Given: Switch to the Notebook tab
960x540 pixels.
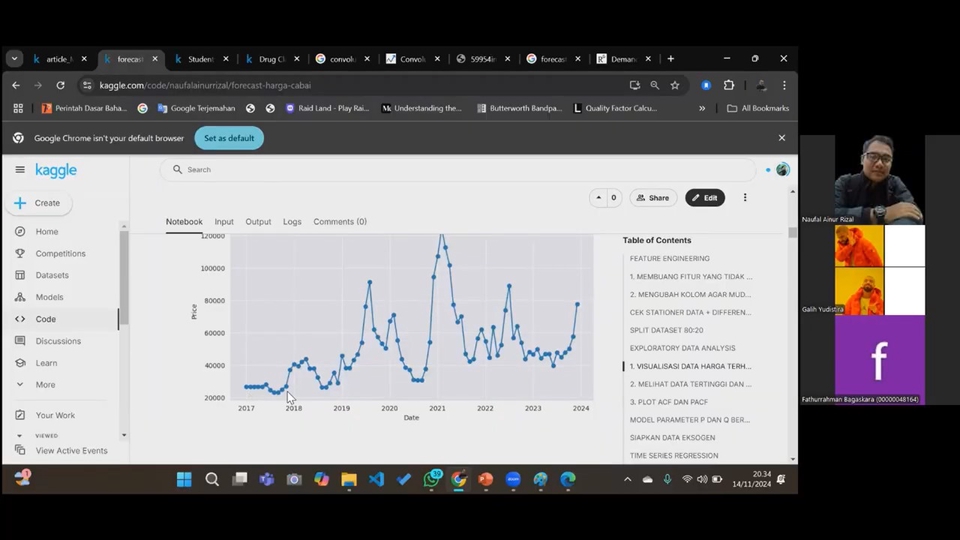Looking at the screenshot, I should point(184,222).
